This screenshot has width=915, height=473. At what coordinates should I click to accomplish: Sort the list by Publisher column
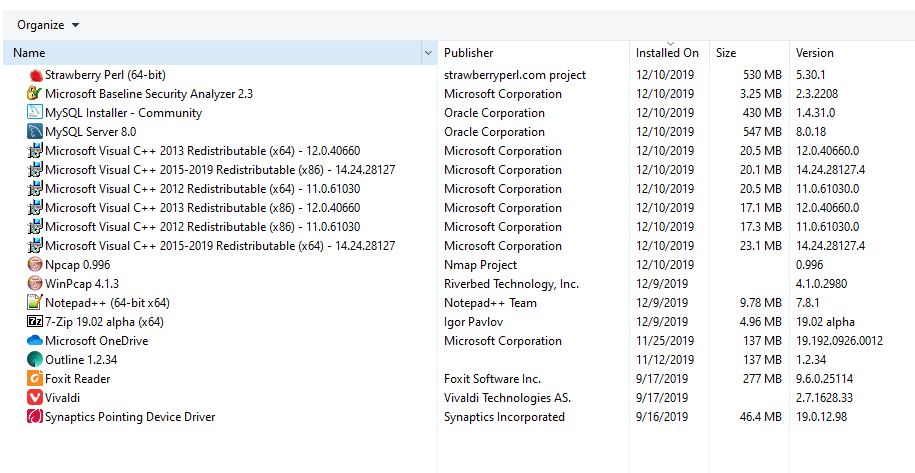(x=468, y=53)
